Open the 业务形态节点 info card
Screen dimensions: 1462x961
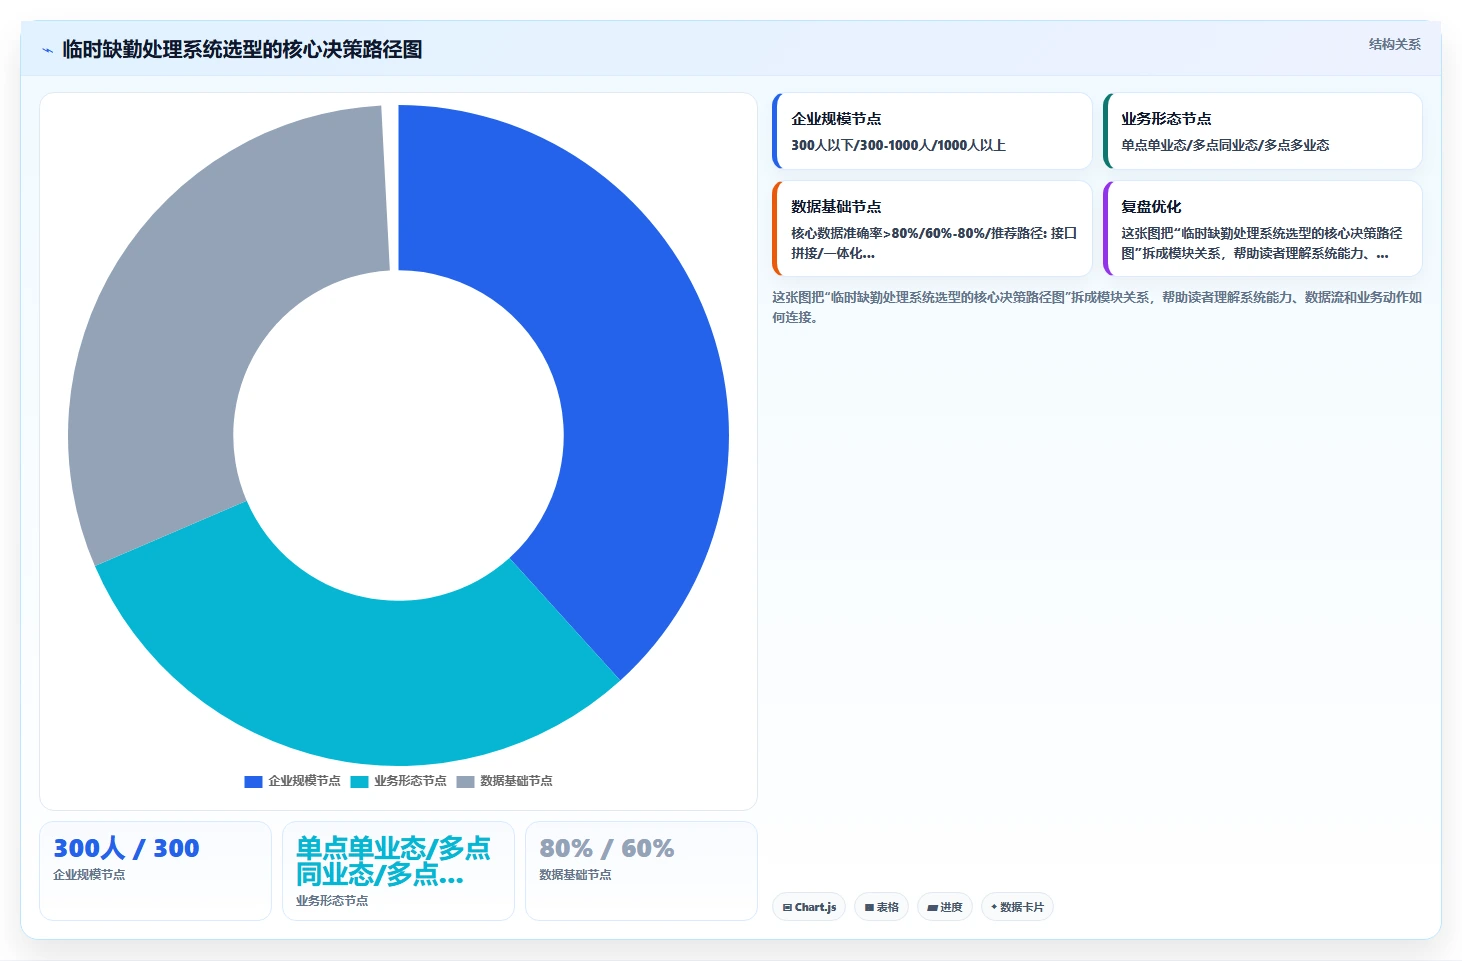point(1262,131)
